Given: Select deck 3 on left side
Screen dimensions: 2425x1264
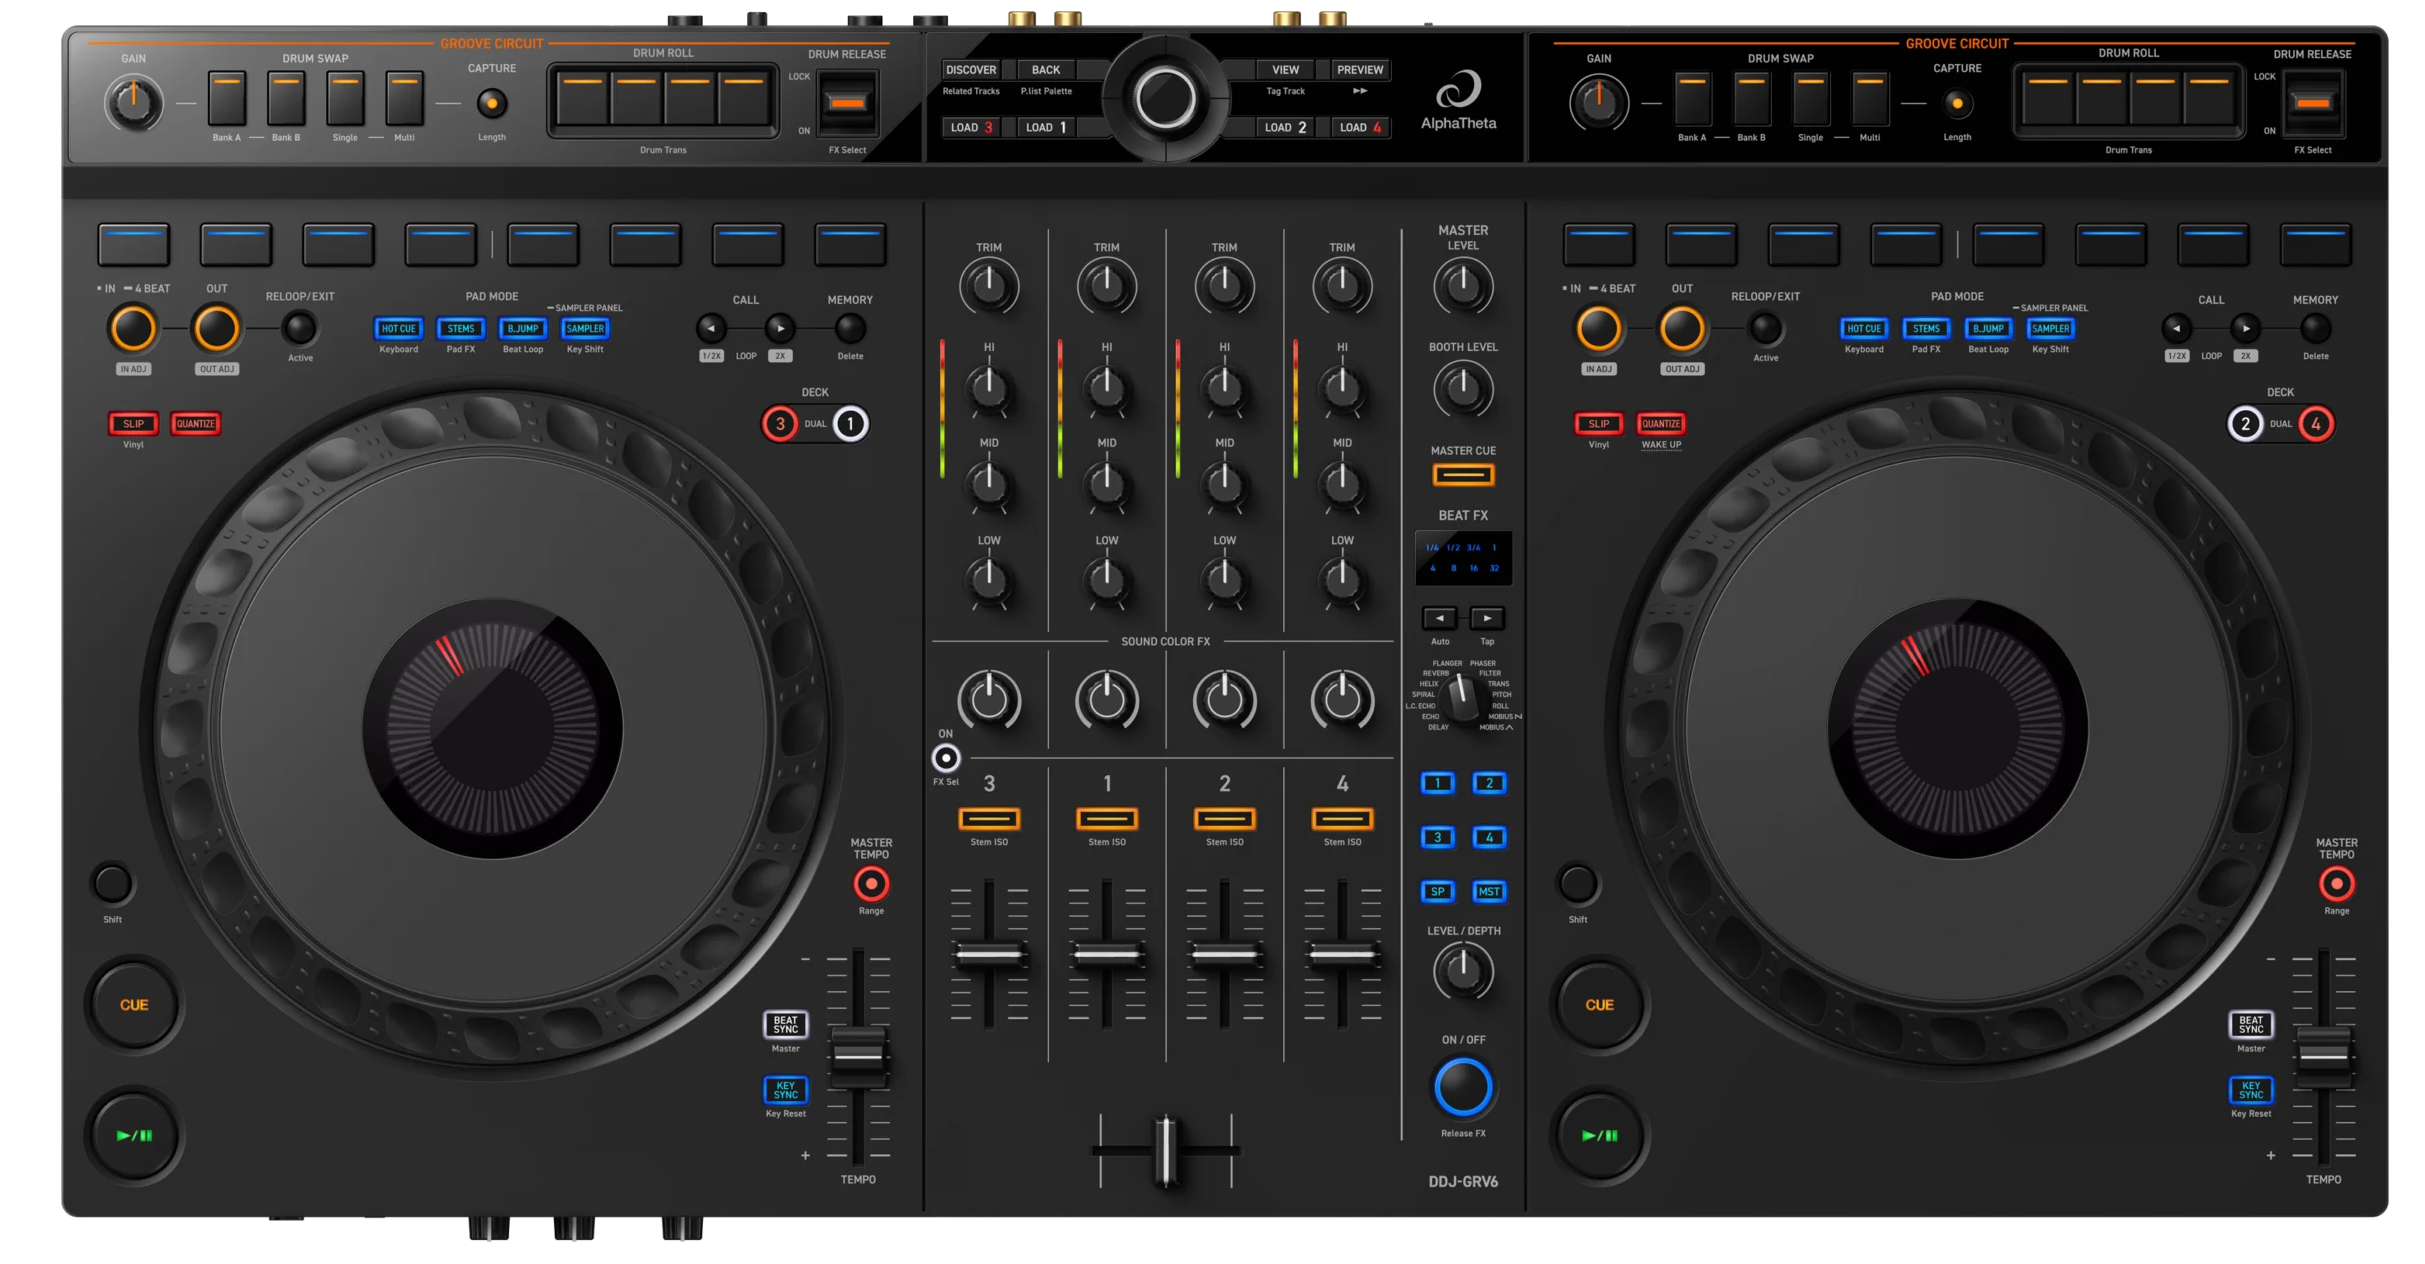Looking at the screenshot, I should tap(780, 424).
